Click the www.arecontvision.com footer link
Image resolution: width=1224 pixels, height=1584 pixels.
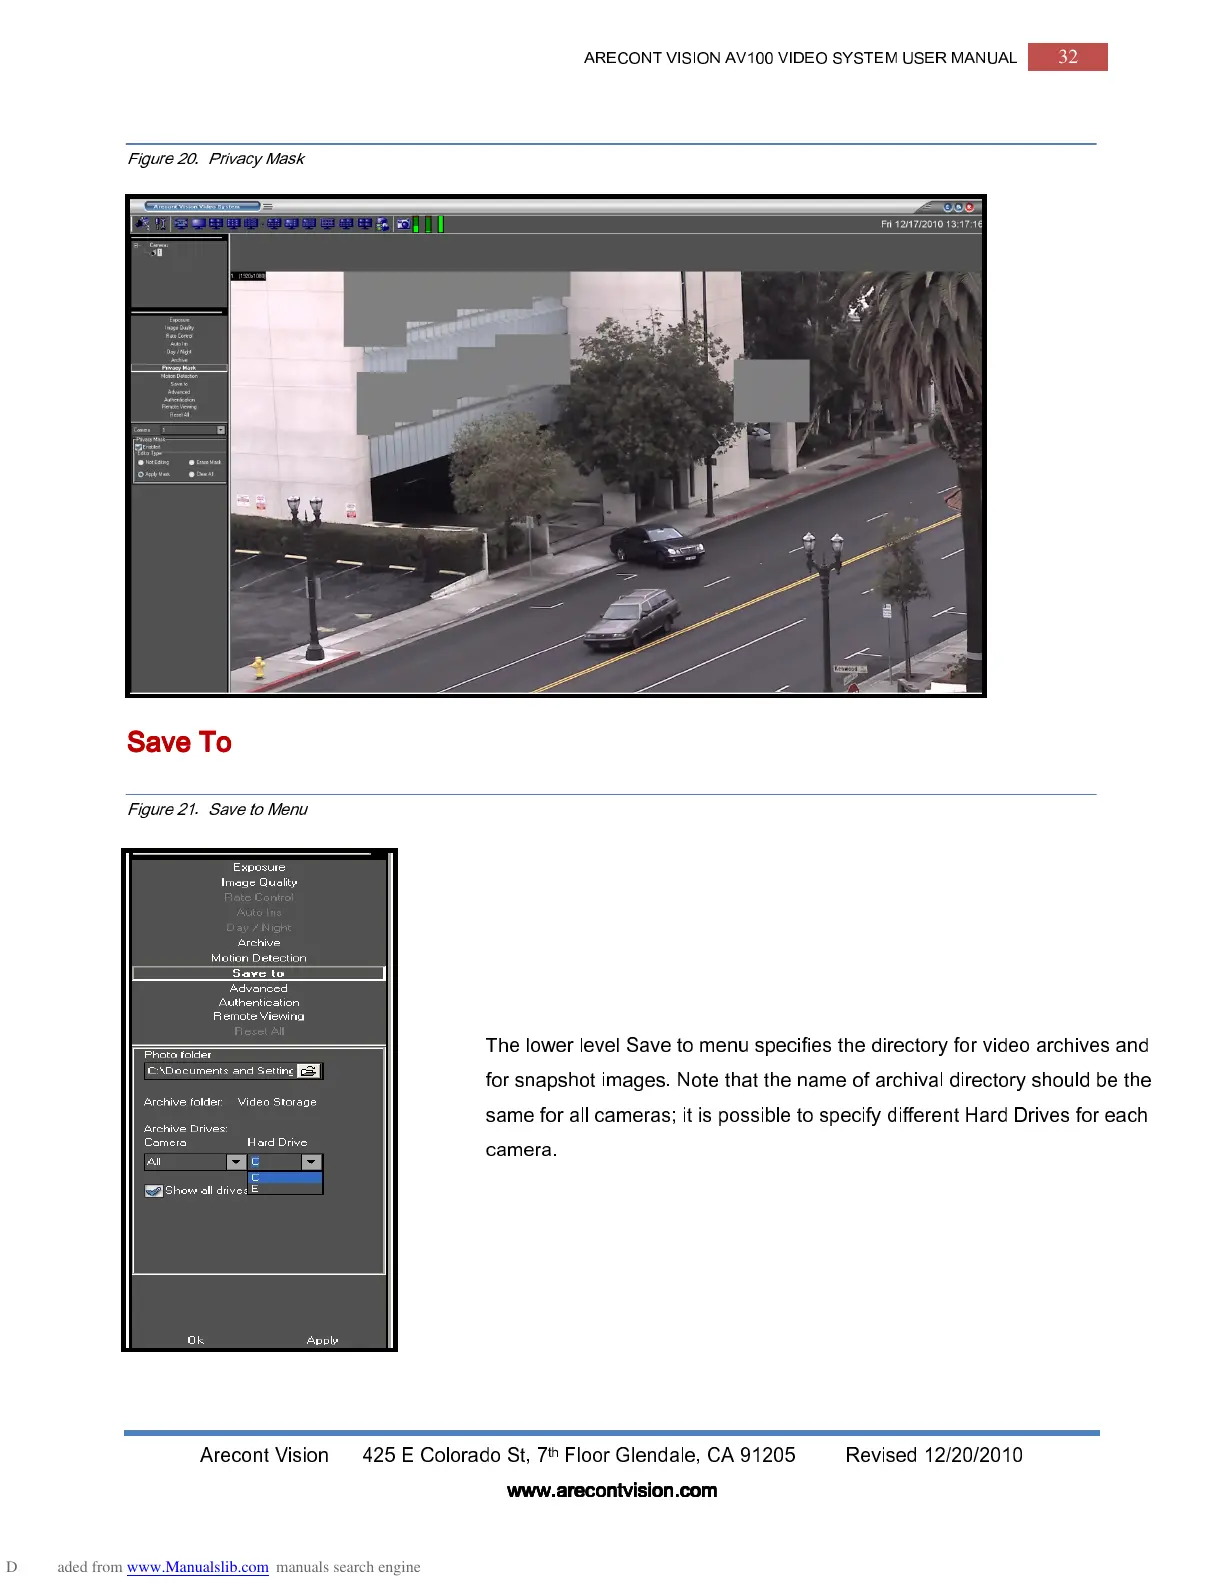coord(612,1490)
